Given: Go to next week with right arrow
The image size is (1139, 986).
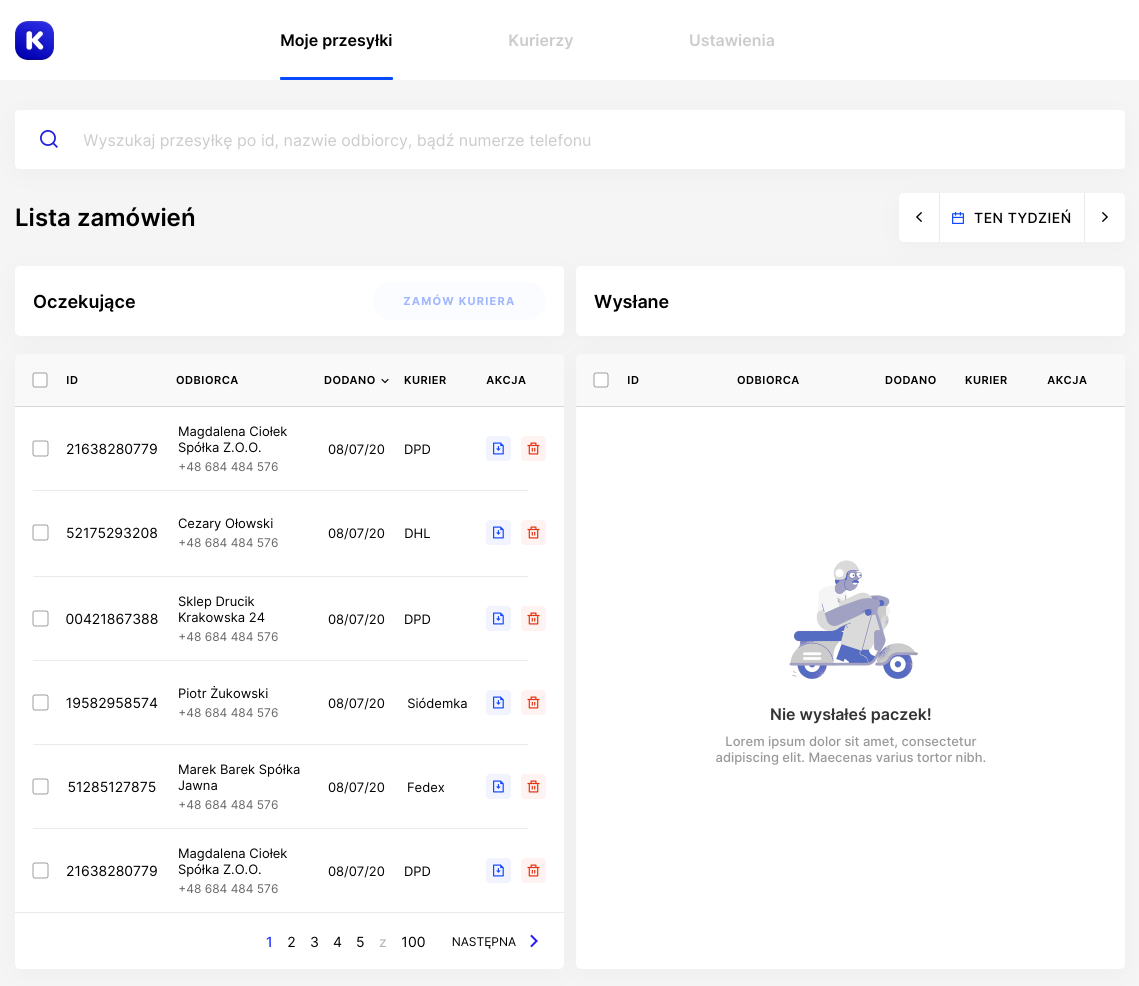Looking at the screenshot, I should (1105, 217).
